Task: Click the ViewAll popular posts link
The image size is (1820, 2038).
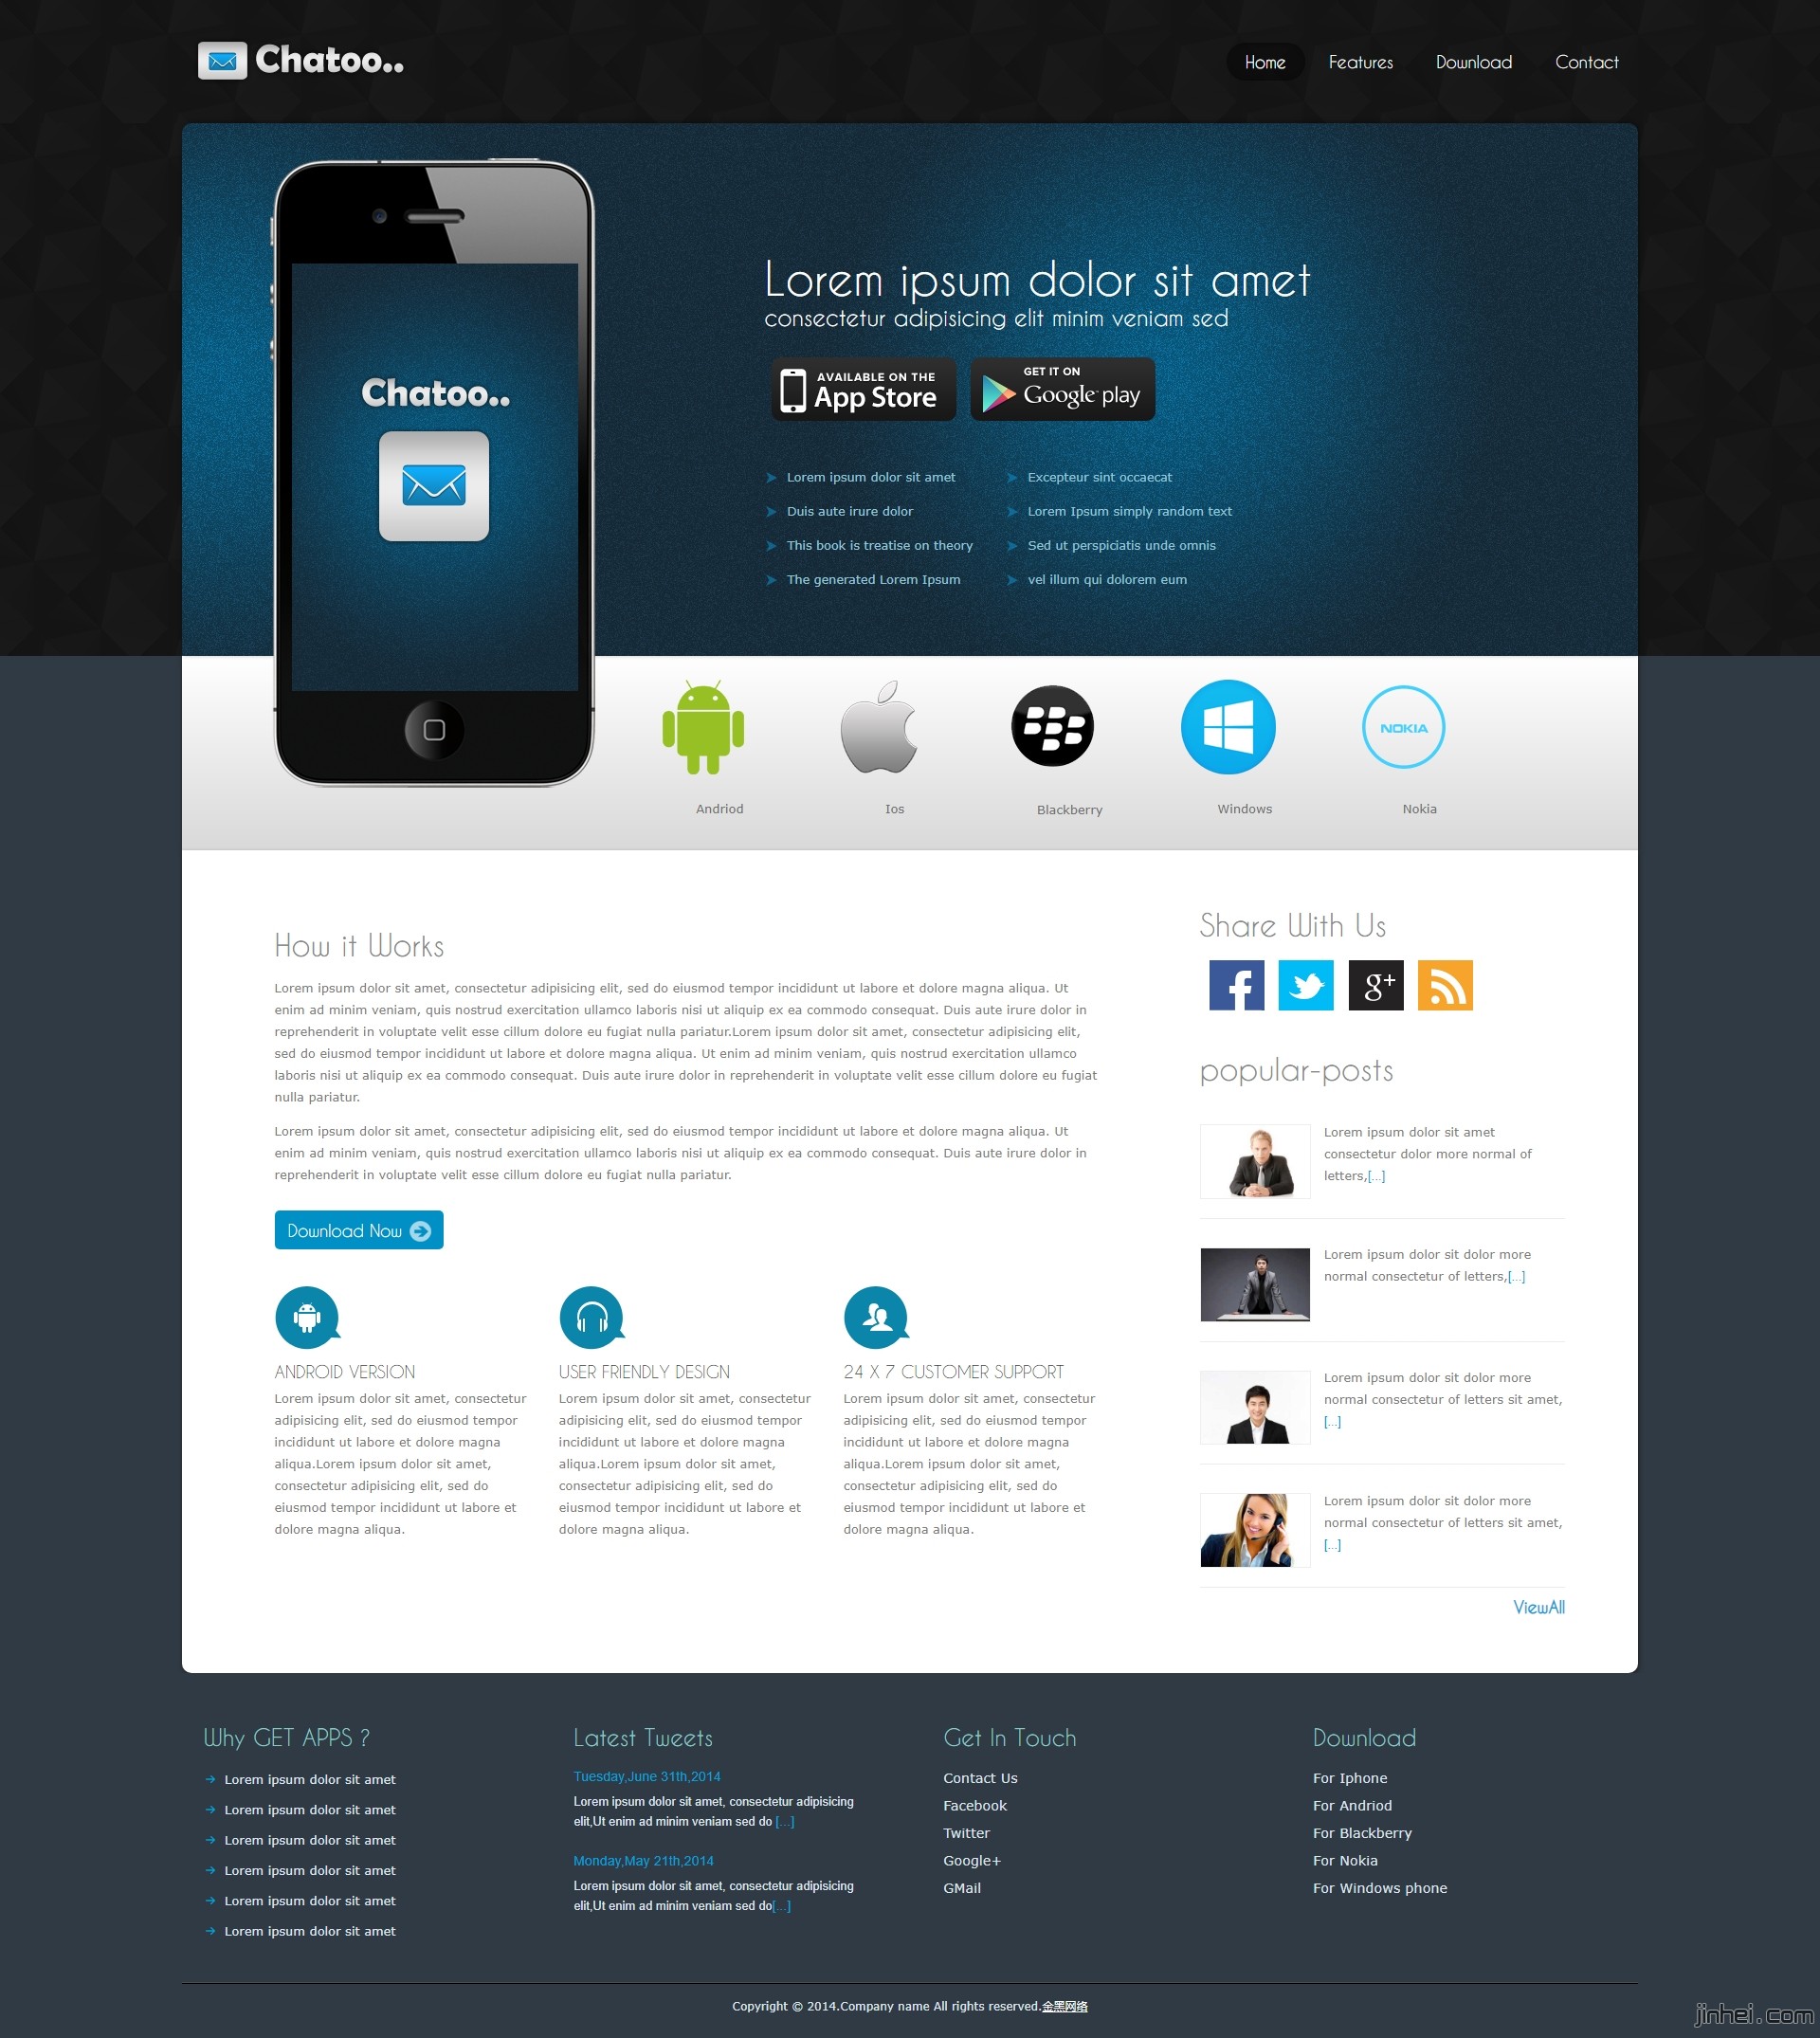Action: pyautogui.click(x=1536, y=1608)
